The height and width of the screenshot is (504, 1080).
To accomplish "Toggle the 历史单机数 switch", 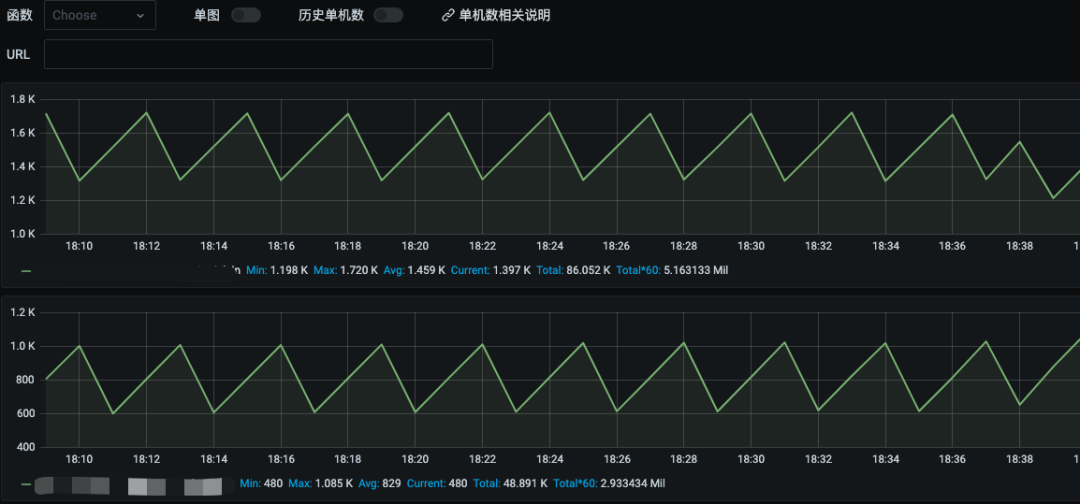I will 388,15.
